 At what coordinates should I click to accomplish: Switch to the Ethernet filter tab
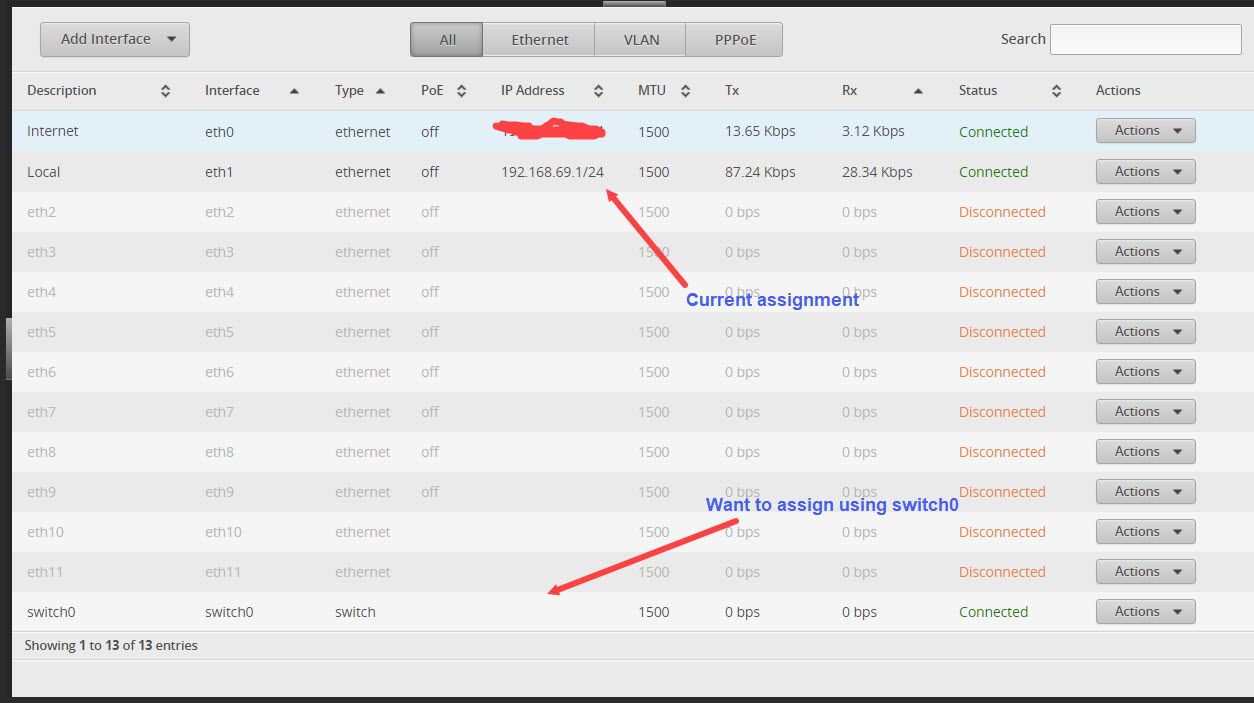coord(539,40)
